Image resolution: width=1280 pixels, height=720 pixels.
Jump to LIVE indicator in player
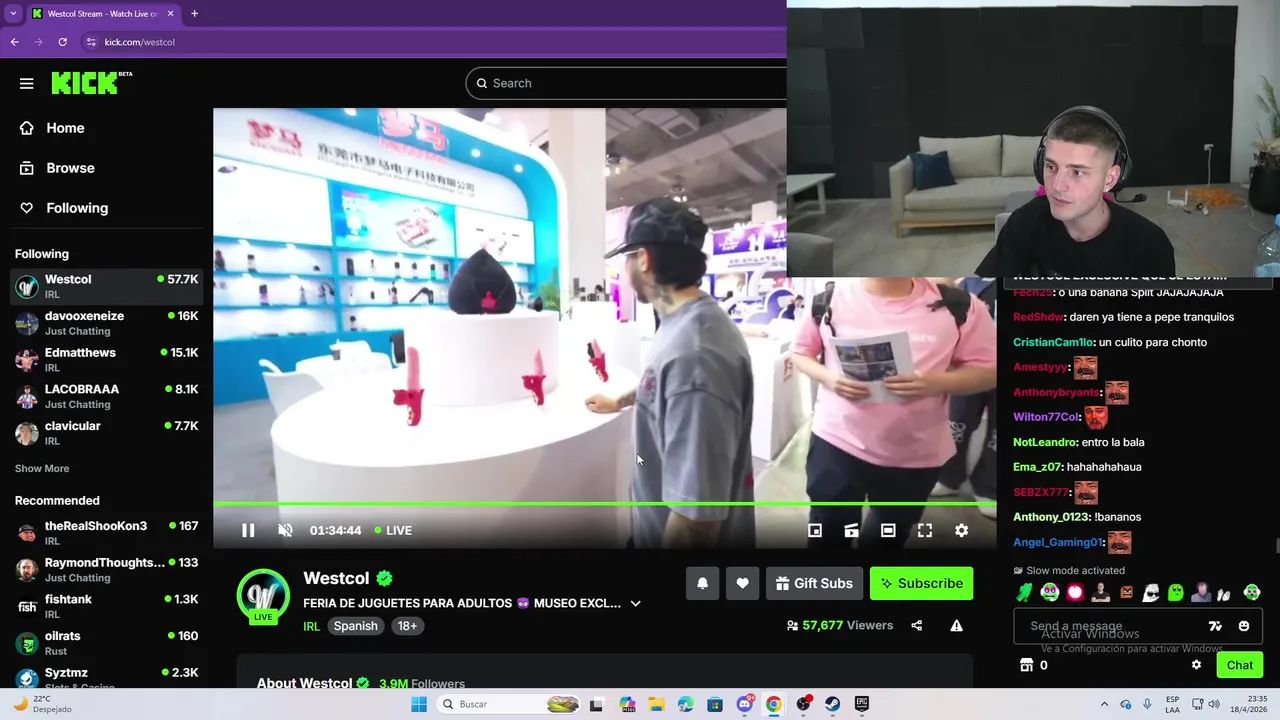coord(393,530)
